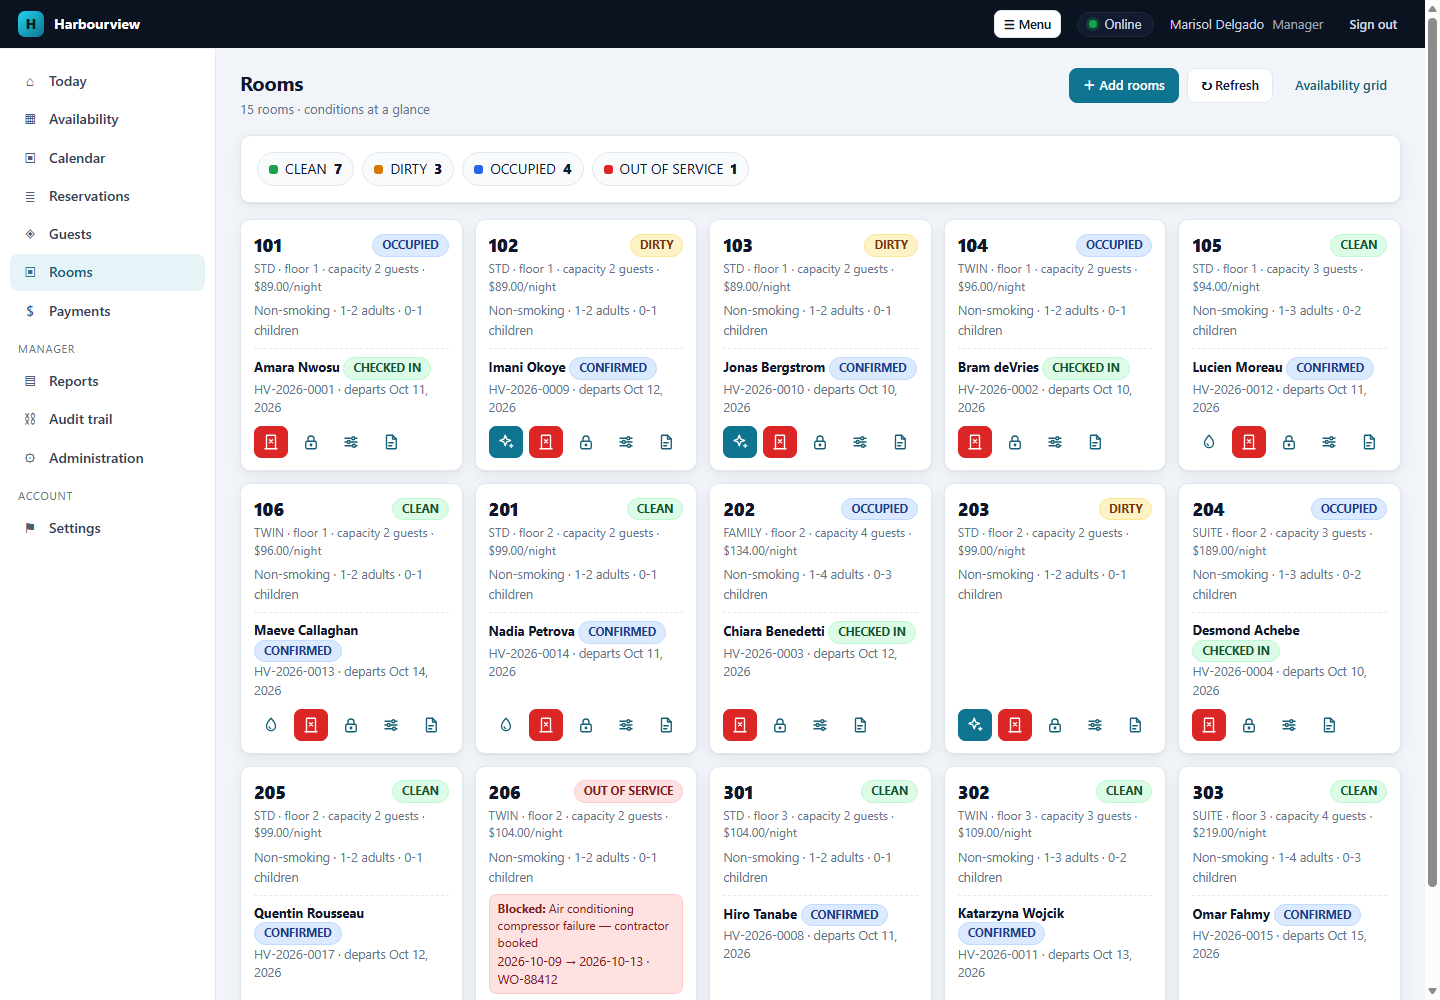Open Settings under Account
Image resolution: width=1440 pixels, height=1000 pixels.
click(108, 528)
